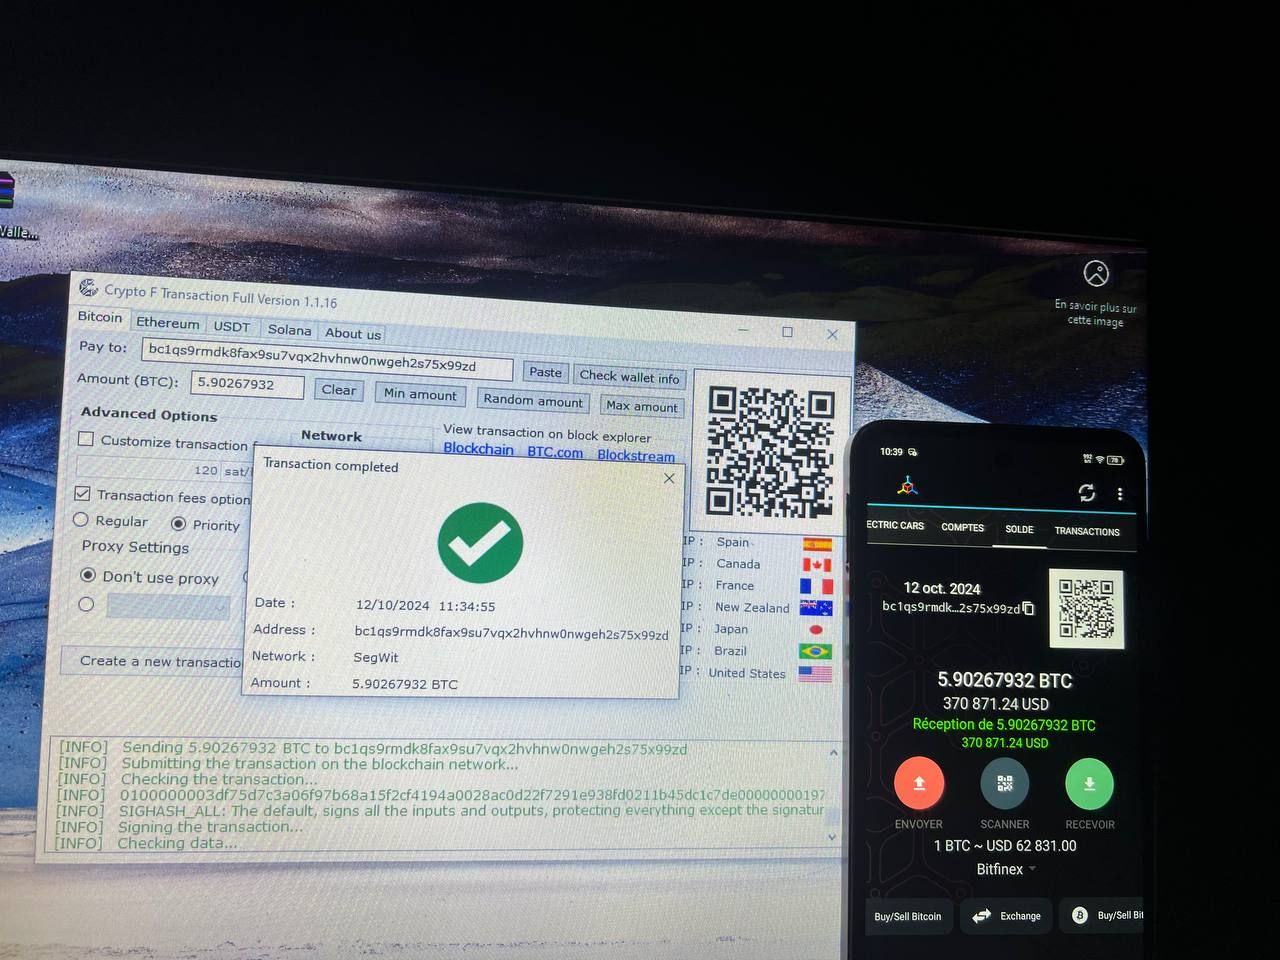The height and width of the screenshot is (960, 1280).
Task: Maximize the Crypto F Transaction window
Action: 787,332
